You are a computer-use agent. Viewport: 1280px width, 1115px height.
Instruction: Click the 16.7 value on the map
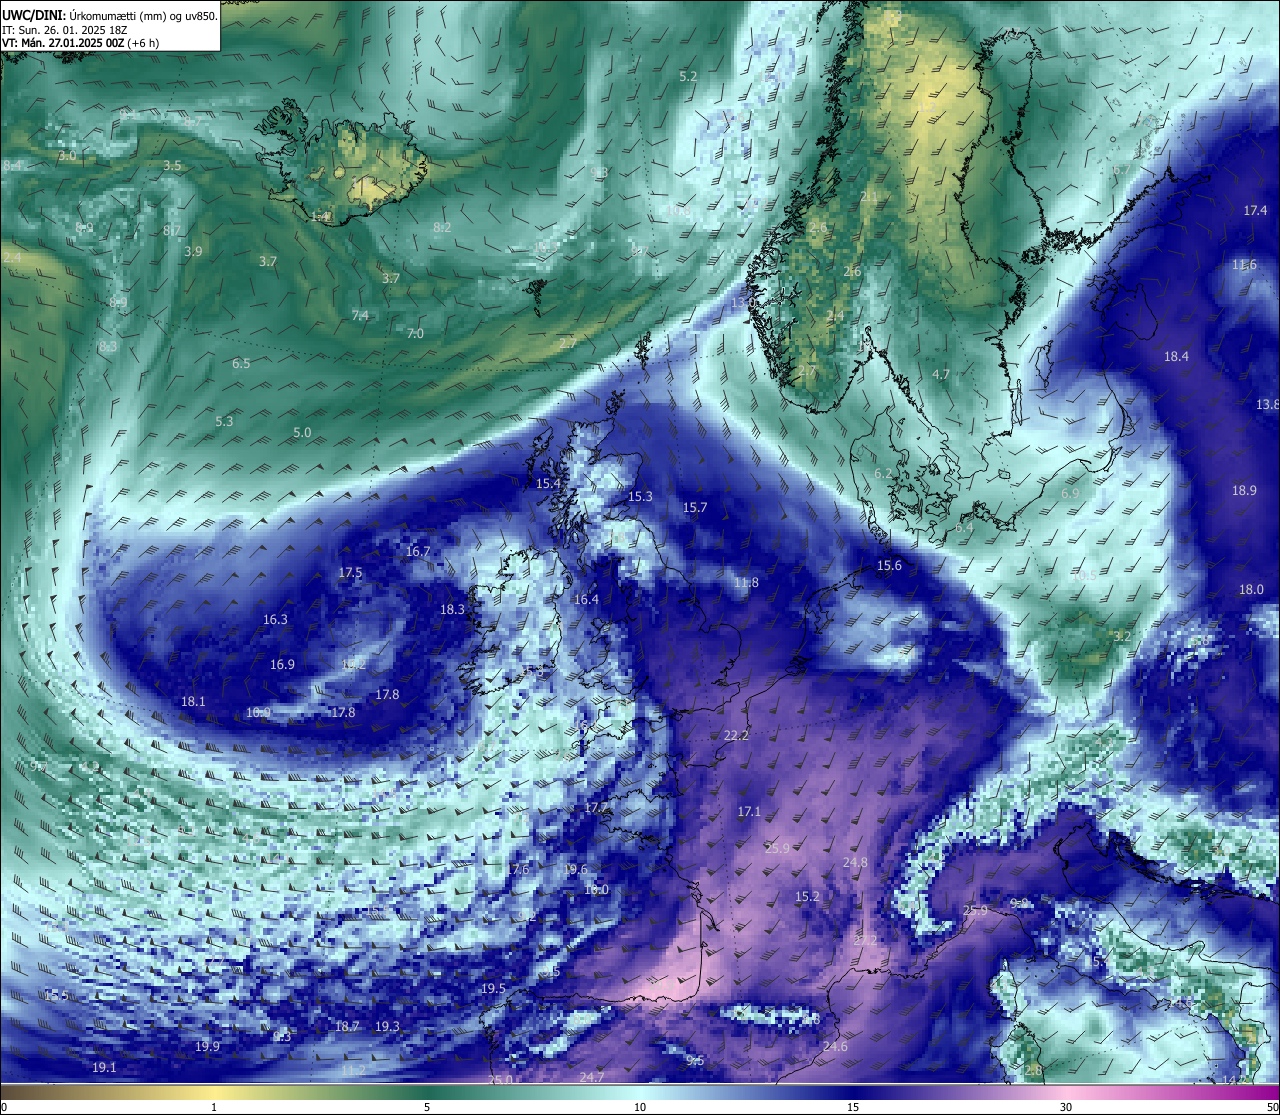(418, 551)
